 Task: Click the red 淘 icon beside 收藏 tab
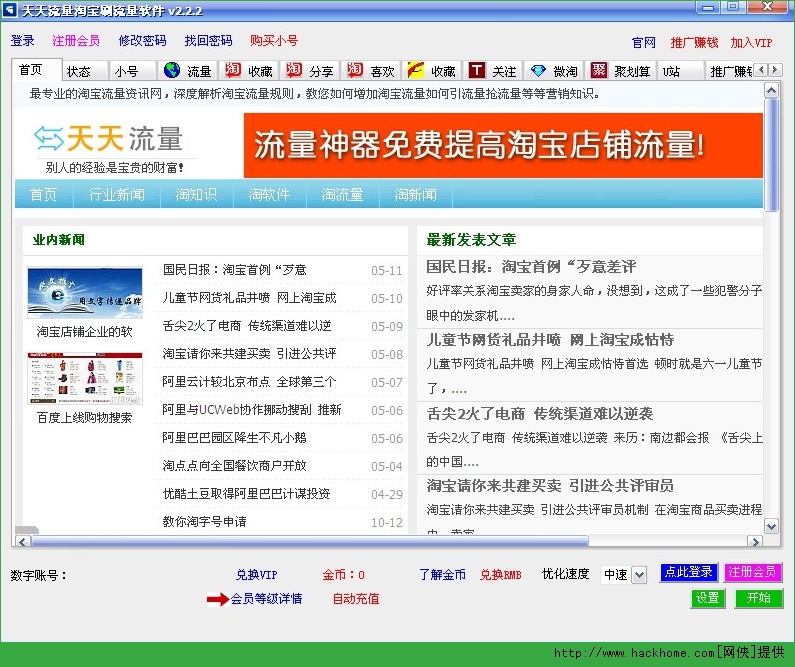(x=233, y=70)
